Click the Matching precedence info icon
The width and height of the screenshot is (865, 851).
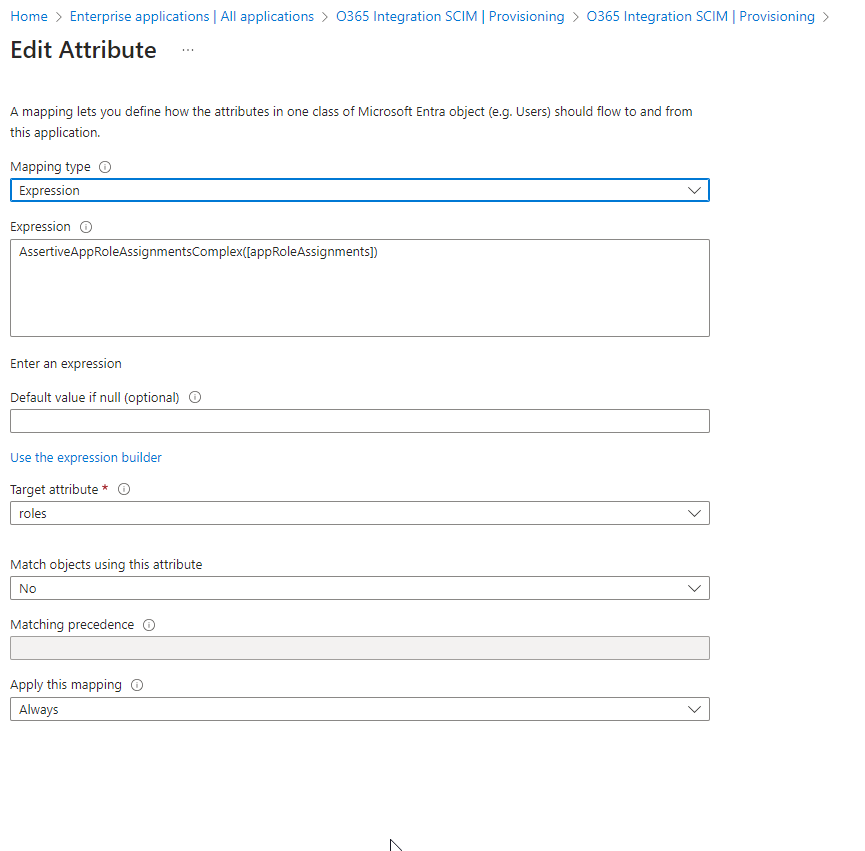point(149,625)
